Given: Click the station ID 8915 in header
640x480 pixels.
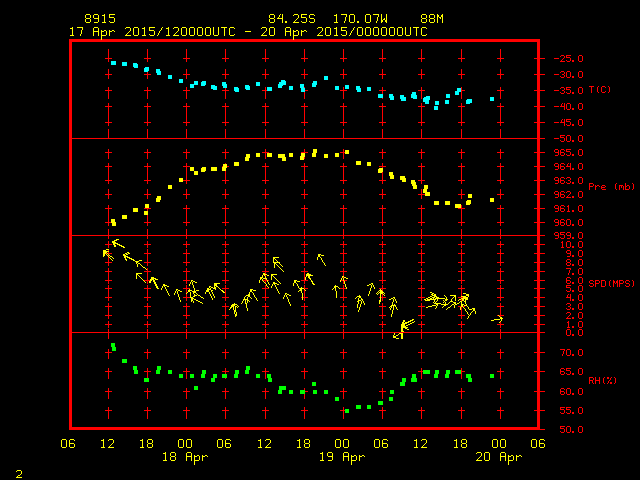Looking at the screenshot, I should pos(99,19).
